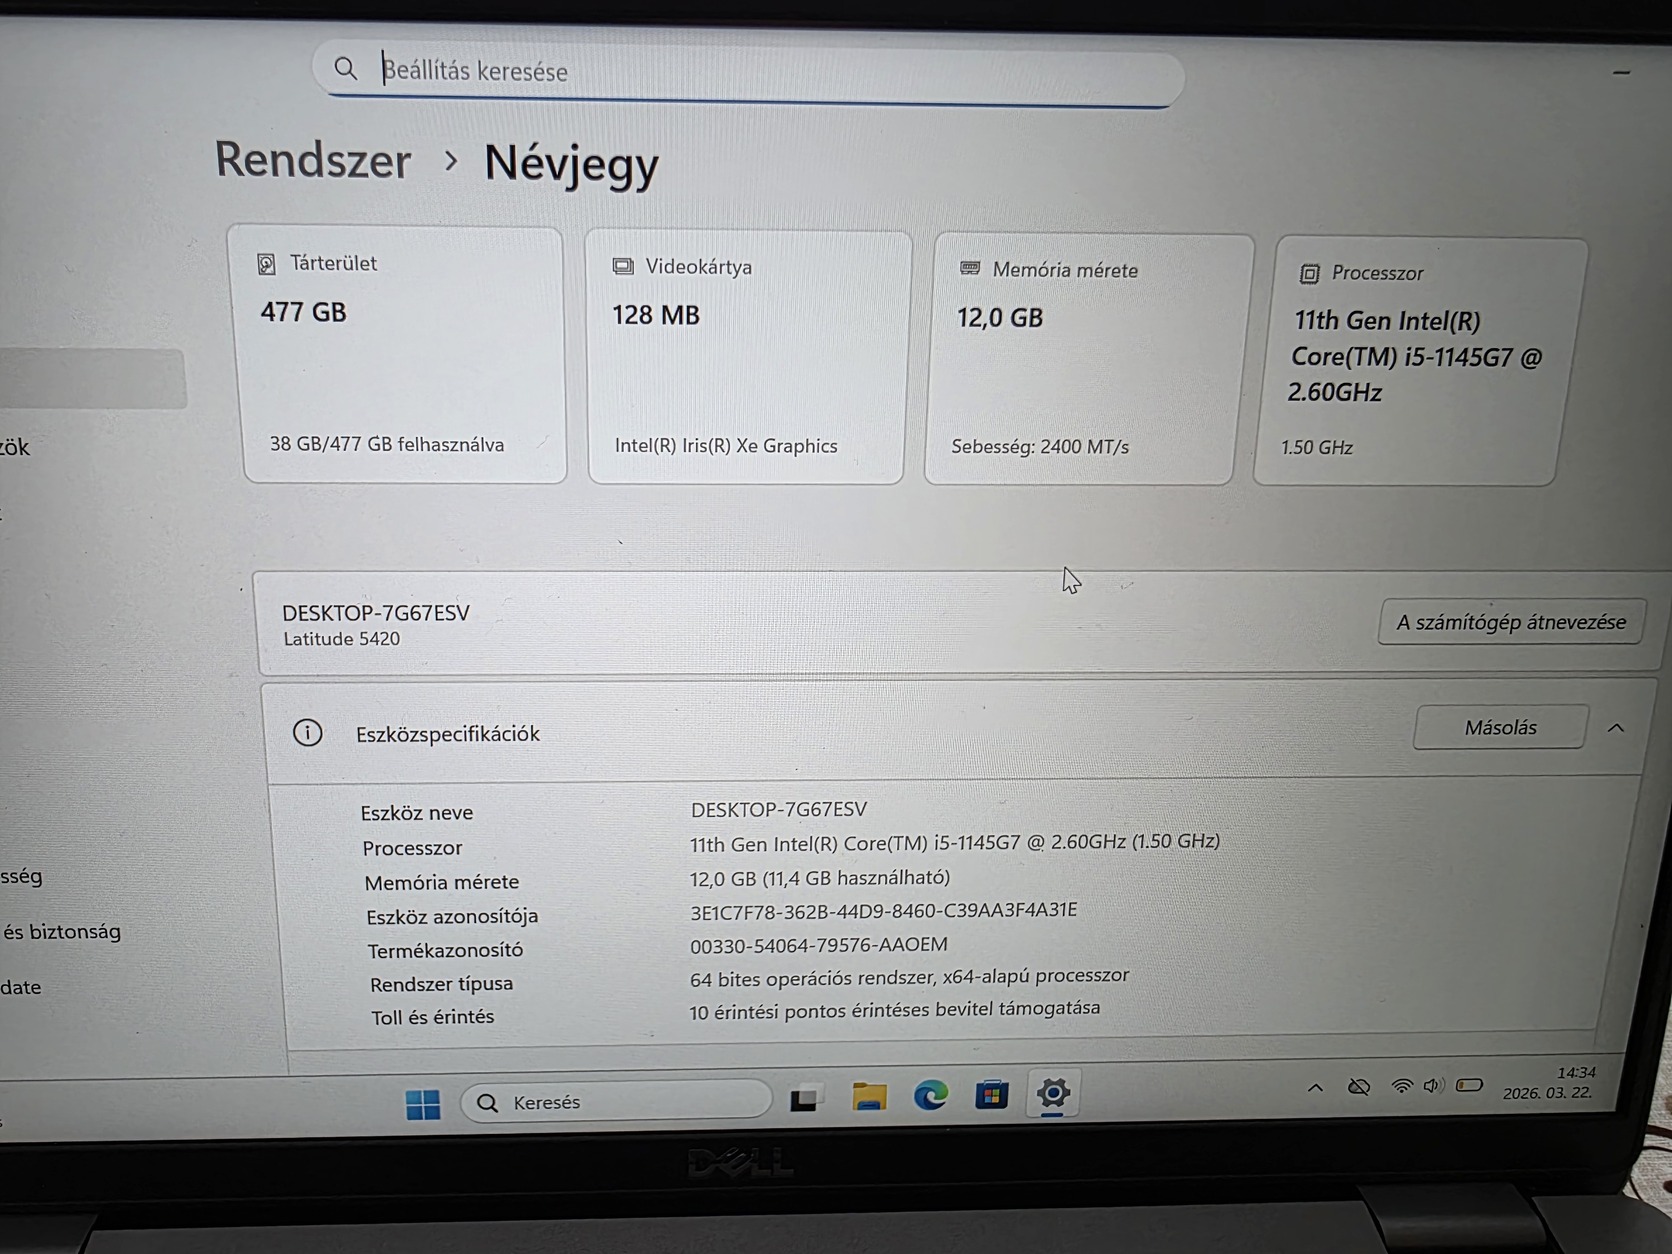Viewport: 1672px width, 1254px height.
Task: Click the Memória mérete RAM icon
Action: 970,268
